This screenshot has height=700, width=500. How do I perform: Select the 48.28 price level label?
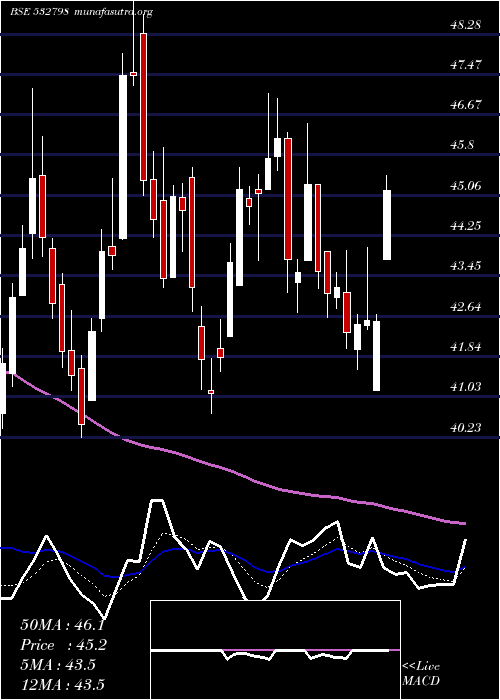(x=465, y=25)
